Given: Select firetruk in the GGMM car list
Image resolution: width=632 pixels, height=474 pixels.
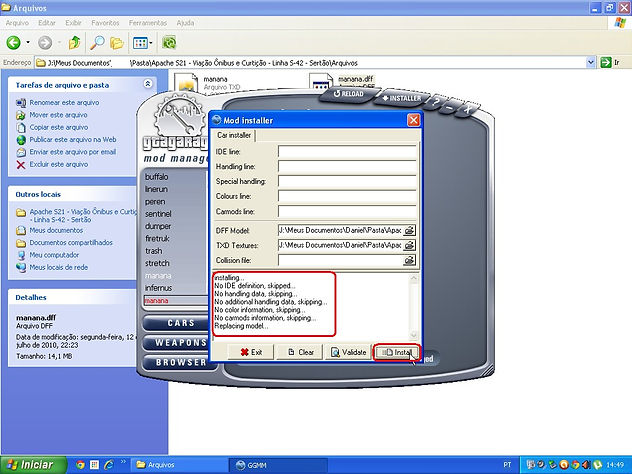Looking at the screenshot, I should pyautogui.click(x=158, y=239).
